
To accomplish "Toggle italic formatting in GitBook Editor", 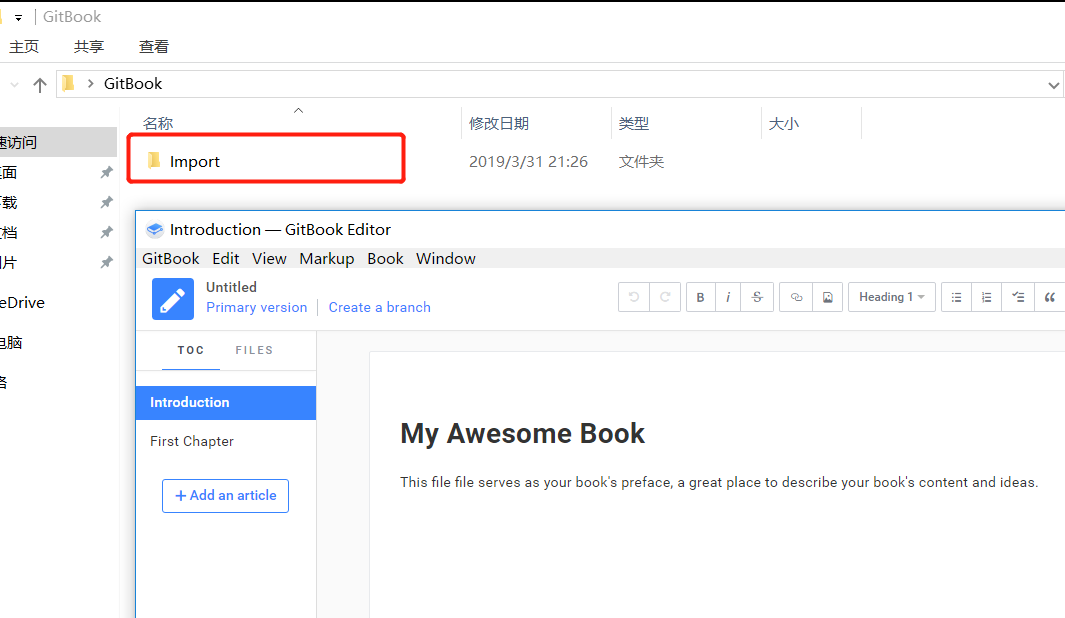I will [x=728, y=297].
